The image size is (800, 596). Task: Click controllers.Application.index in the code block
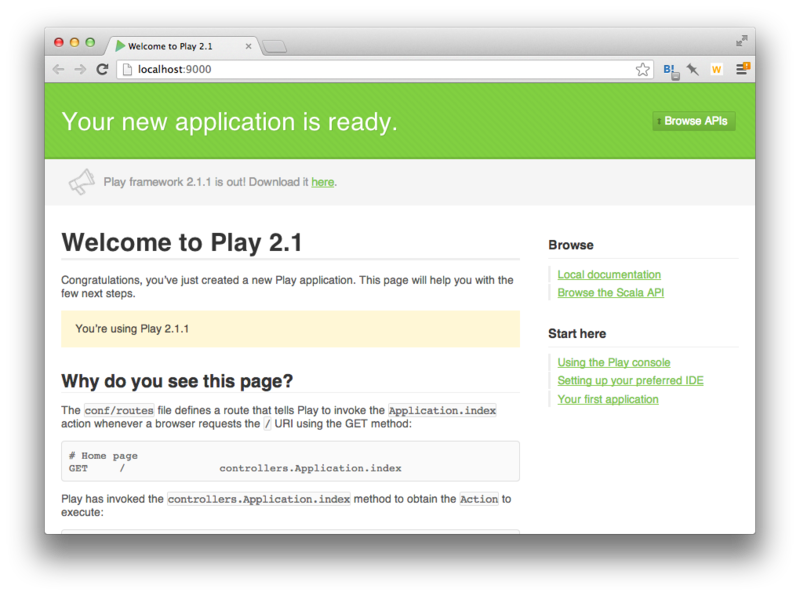[x=310, y=468]
